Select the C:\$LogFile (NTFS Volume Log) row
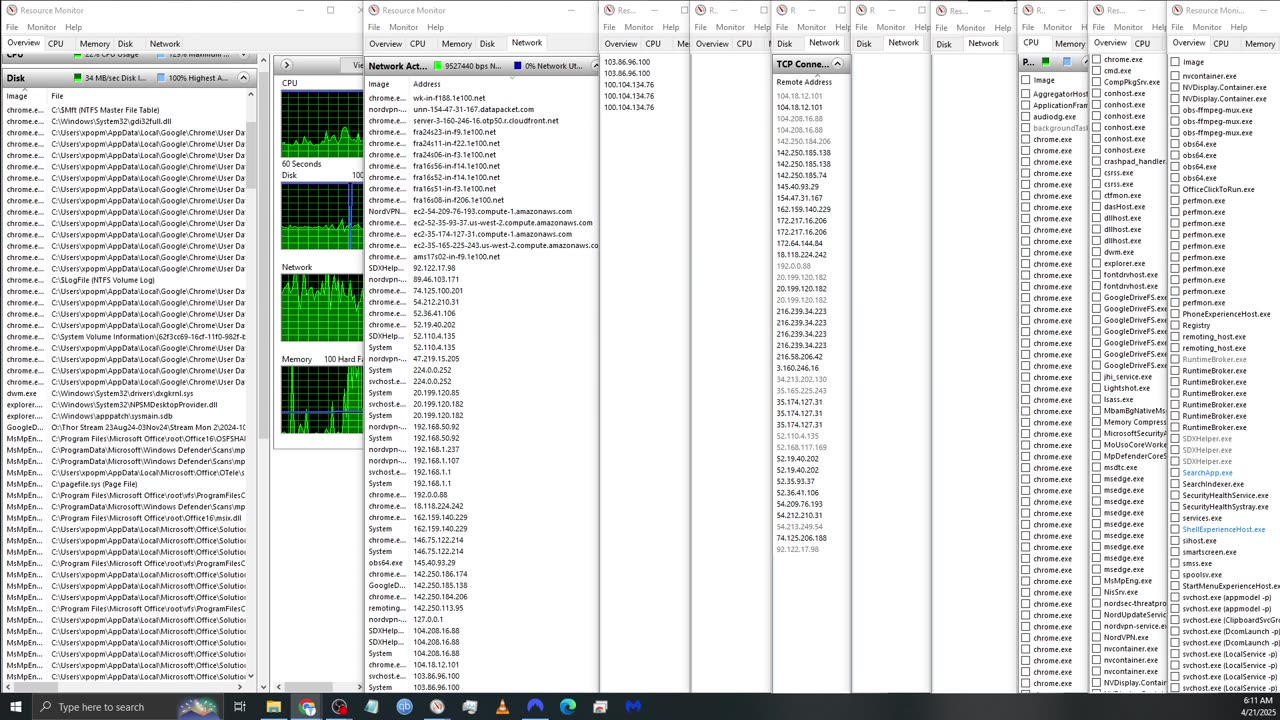Image resolution: width=1280 pixels, height=720 pixels. 125,280
